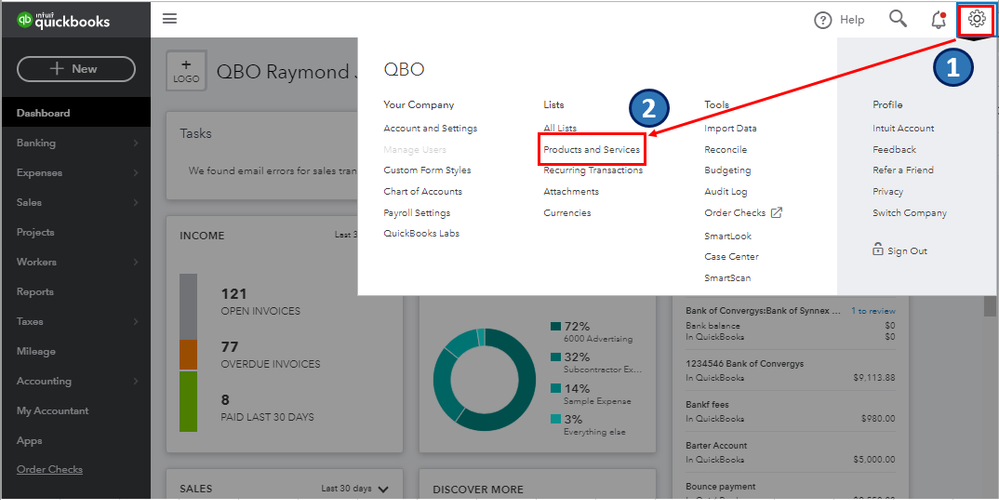Open QuickBooks Labs
The width and height of the screenshot is (999, 500).
pos(421,233)
